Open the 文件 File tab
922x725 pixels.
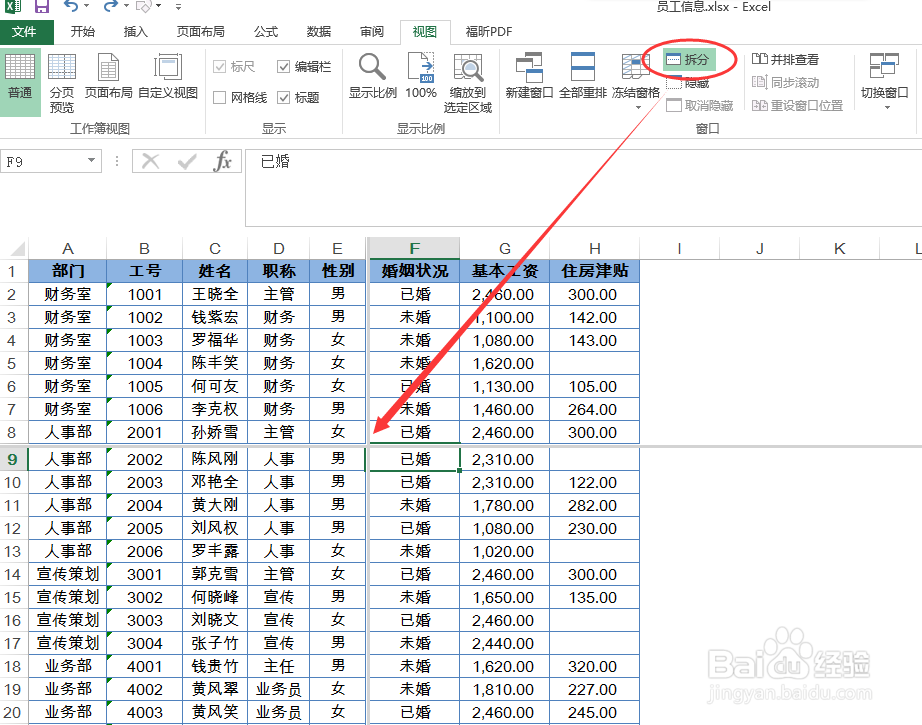coord(24,32)
